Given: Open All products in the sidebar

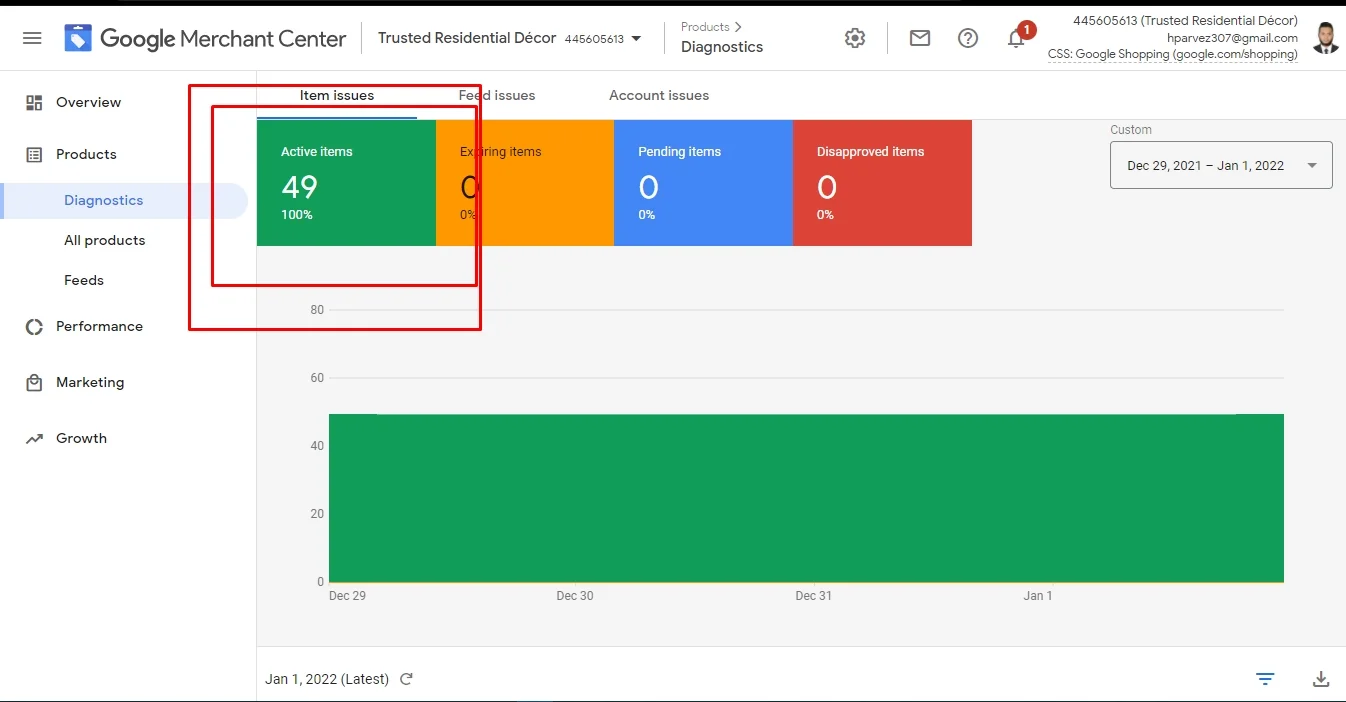Looking at the screenshot, I should 104,240.
